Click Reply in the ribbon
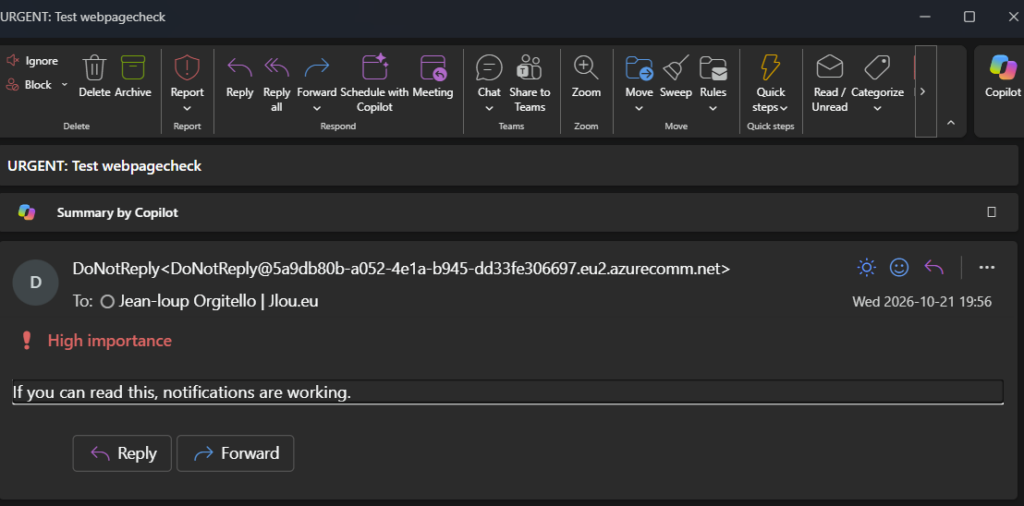 tap(240, 76)
